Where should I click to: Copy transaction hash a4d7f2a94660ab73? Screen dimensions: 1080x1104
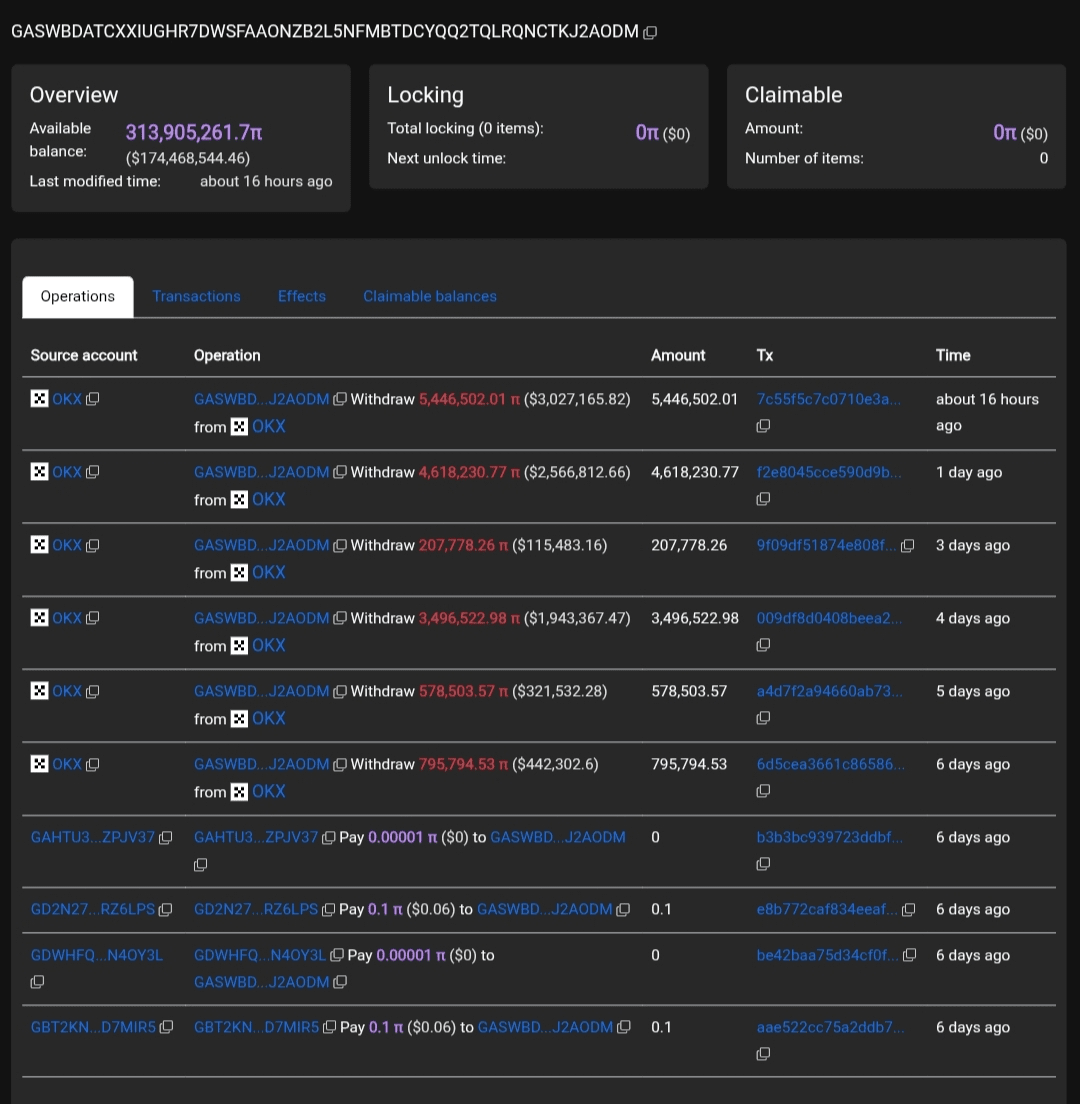point(763,718)
